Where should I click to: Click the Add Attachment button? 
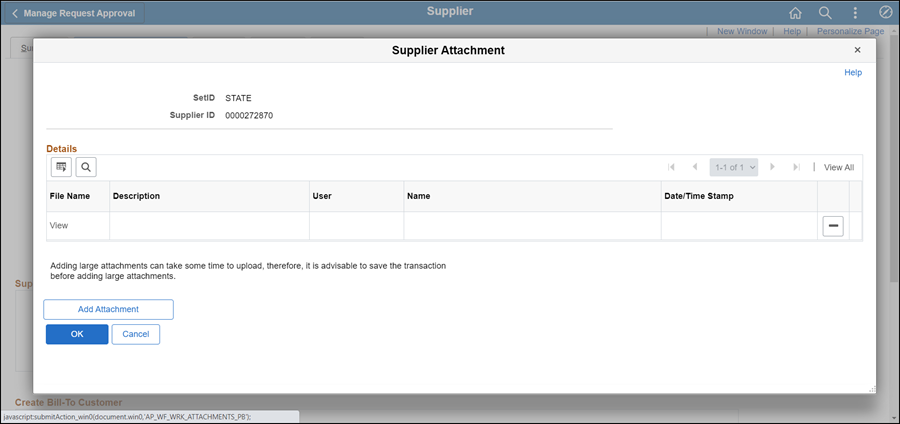point(108,309)
